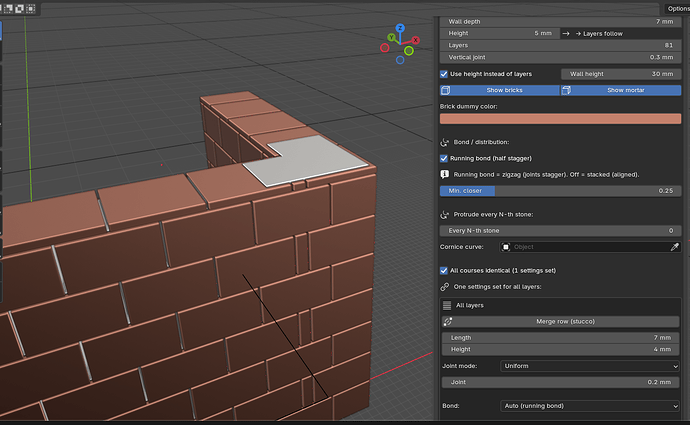Click the white corner brick face in viewport

[x=308, y=158]
